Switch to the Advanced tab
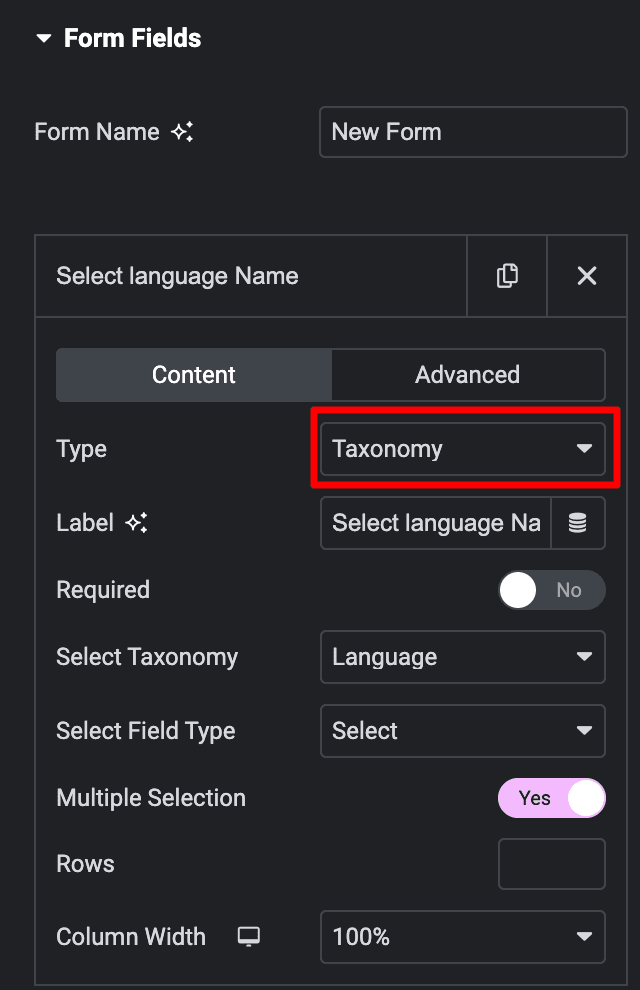Screen dimensions: 640x990 (x=467, y=375)
